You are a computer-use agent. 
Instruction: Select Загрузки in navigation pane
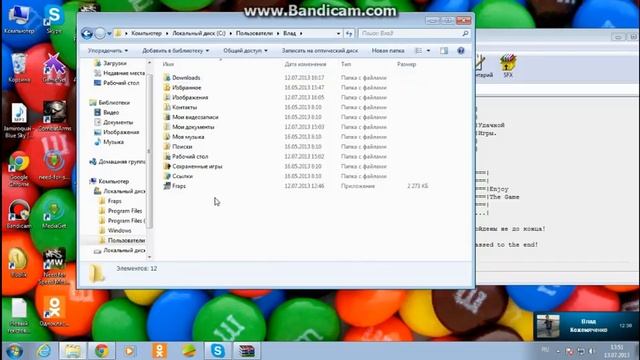click(x=111, y=63)
